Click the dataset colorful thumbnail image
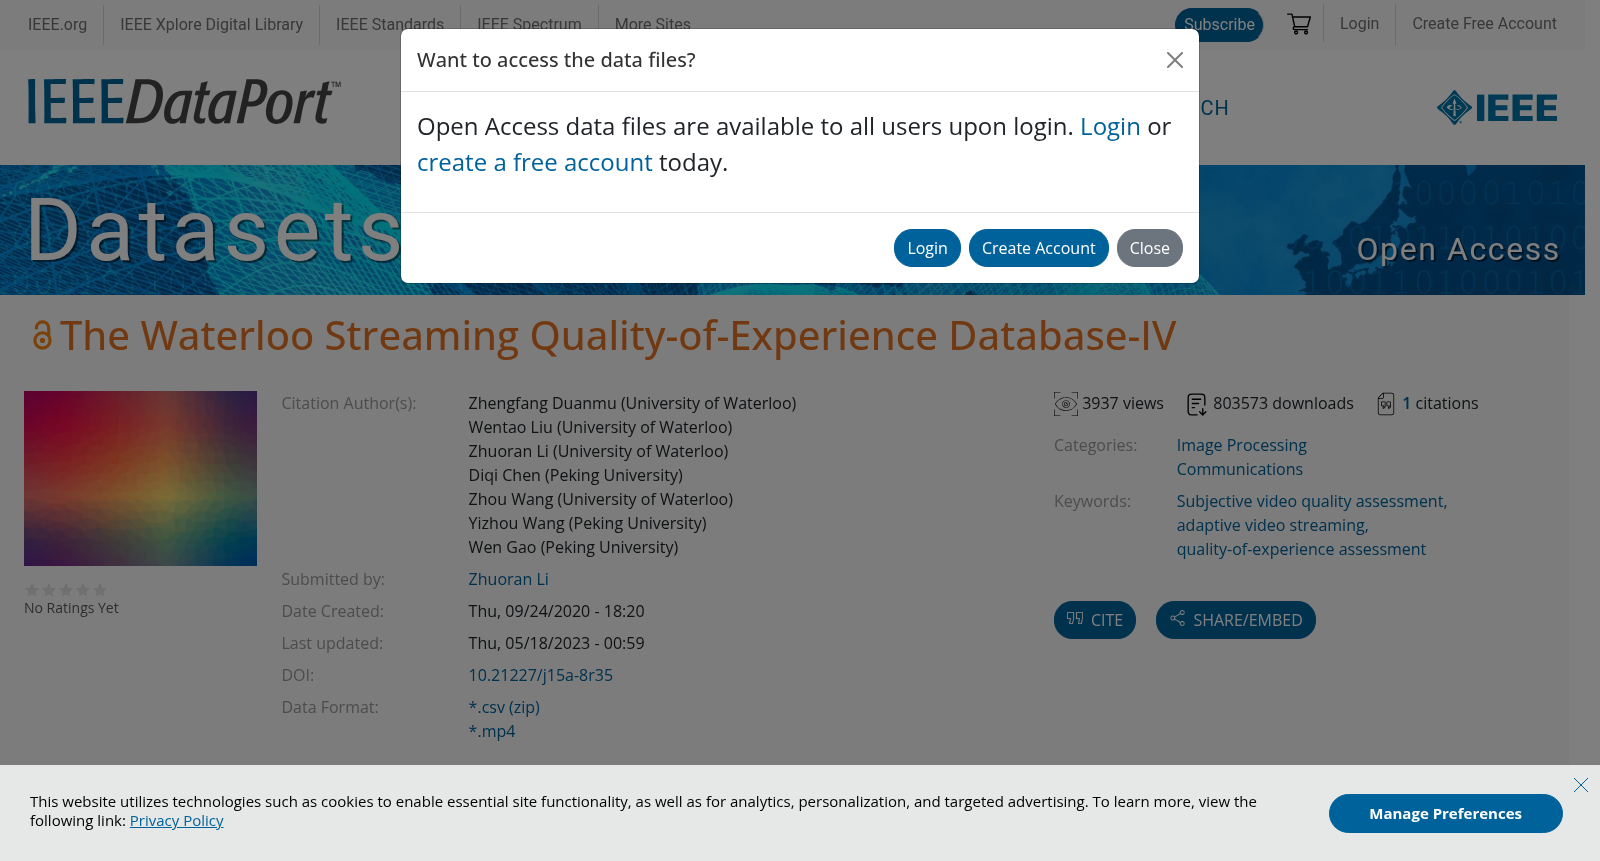The image size is (1600, 861). [x=140, y=478]
